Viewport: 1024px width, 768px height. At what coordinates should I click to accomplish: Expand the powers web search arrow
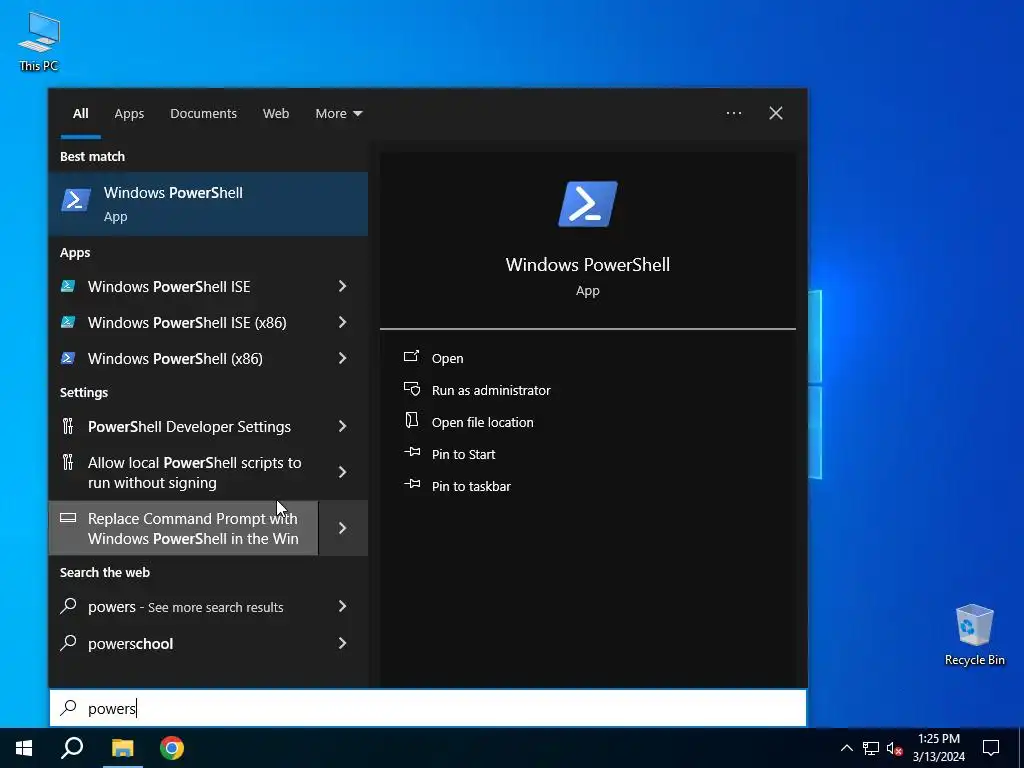click(342, 606)
